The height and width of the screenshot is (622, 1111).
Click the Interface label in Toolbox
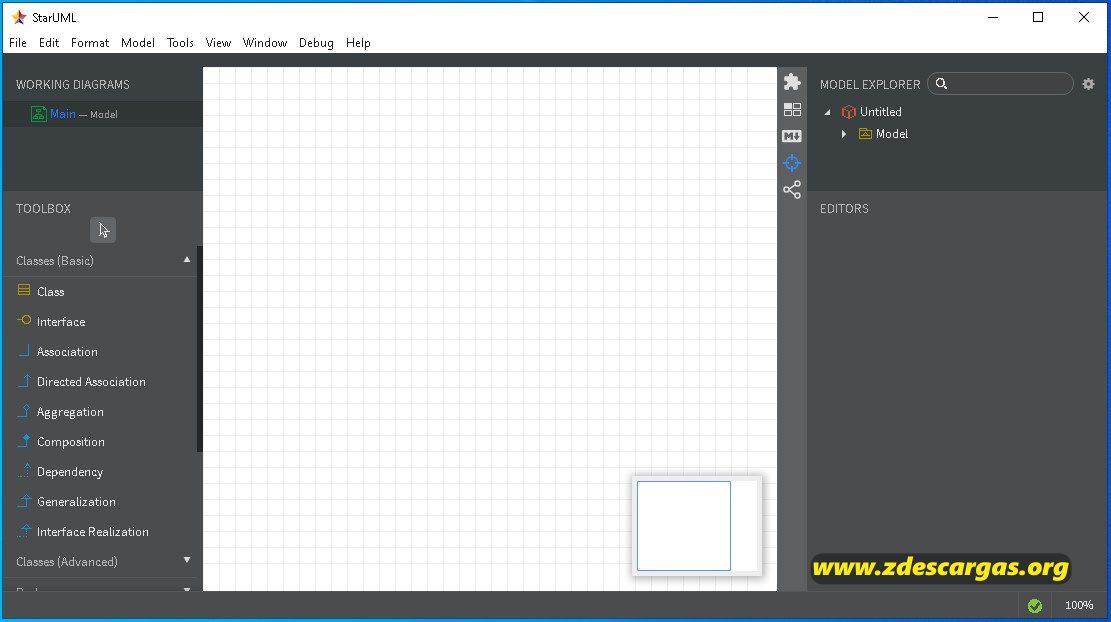click(x=61, y=322)
